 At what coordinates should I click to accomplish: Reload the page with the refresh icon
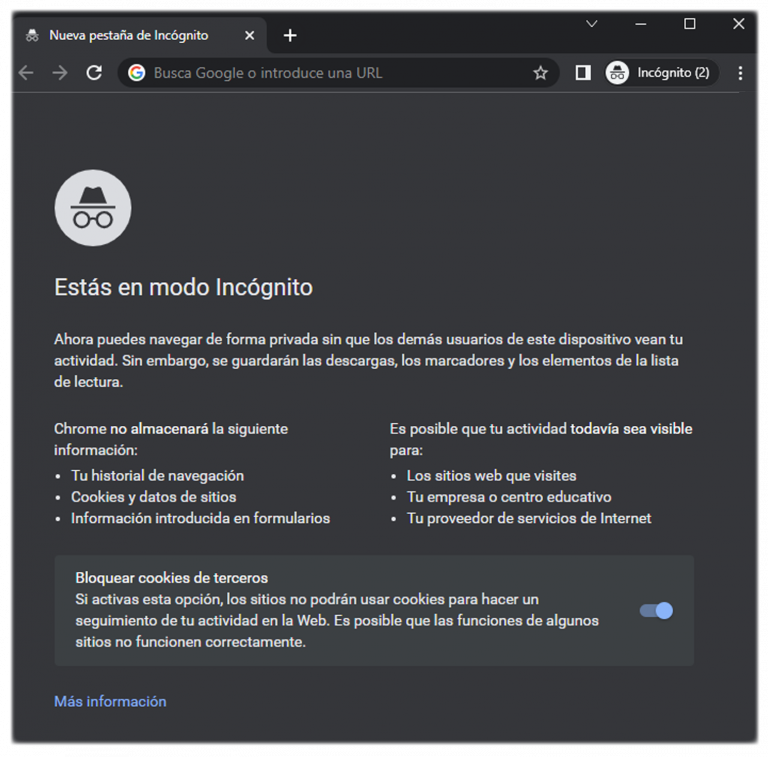[x=94, y=73]
